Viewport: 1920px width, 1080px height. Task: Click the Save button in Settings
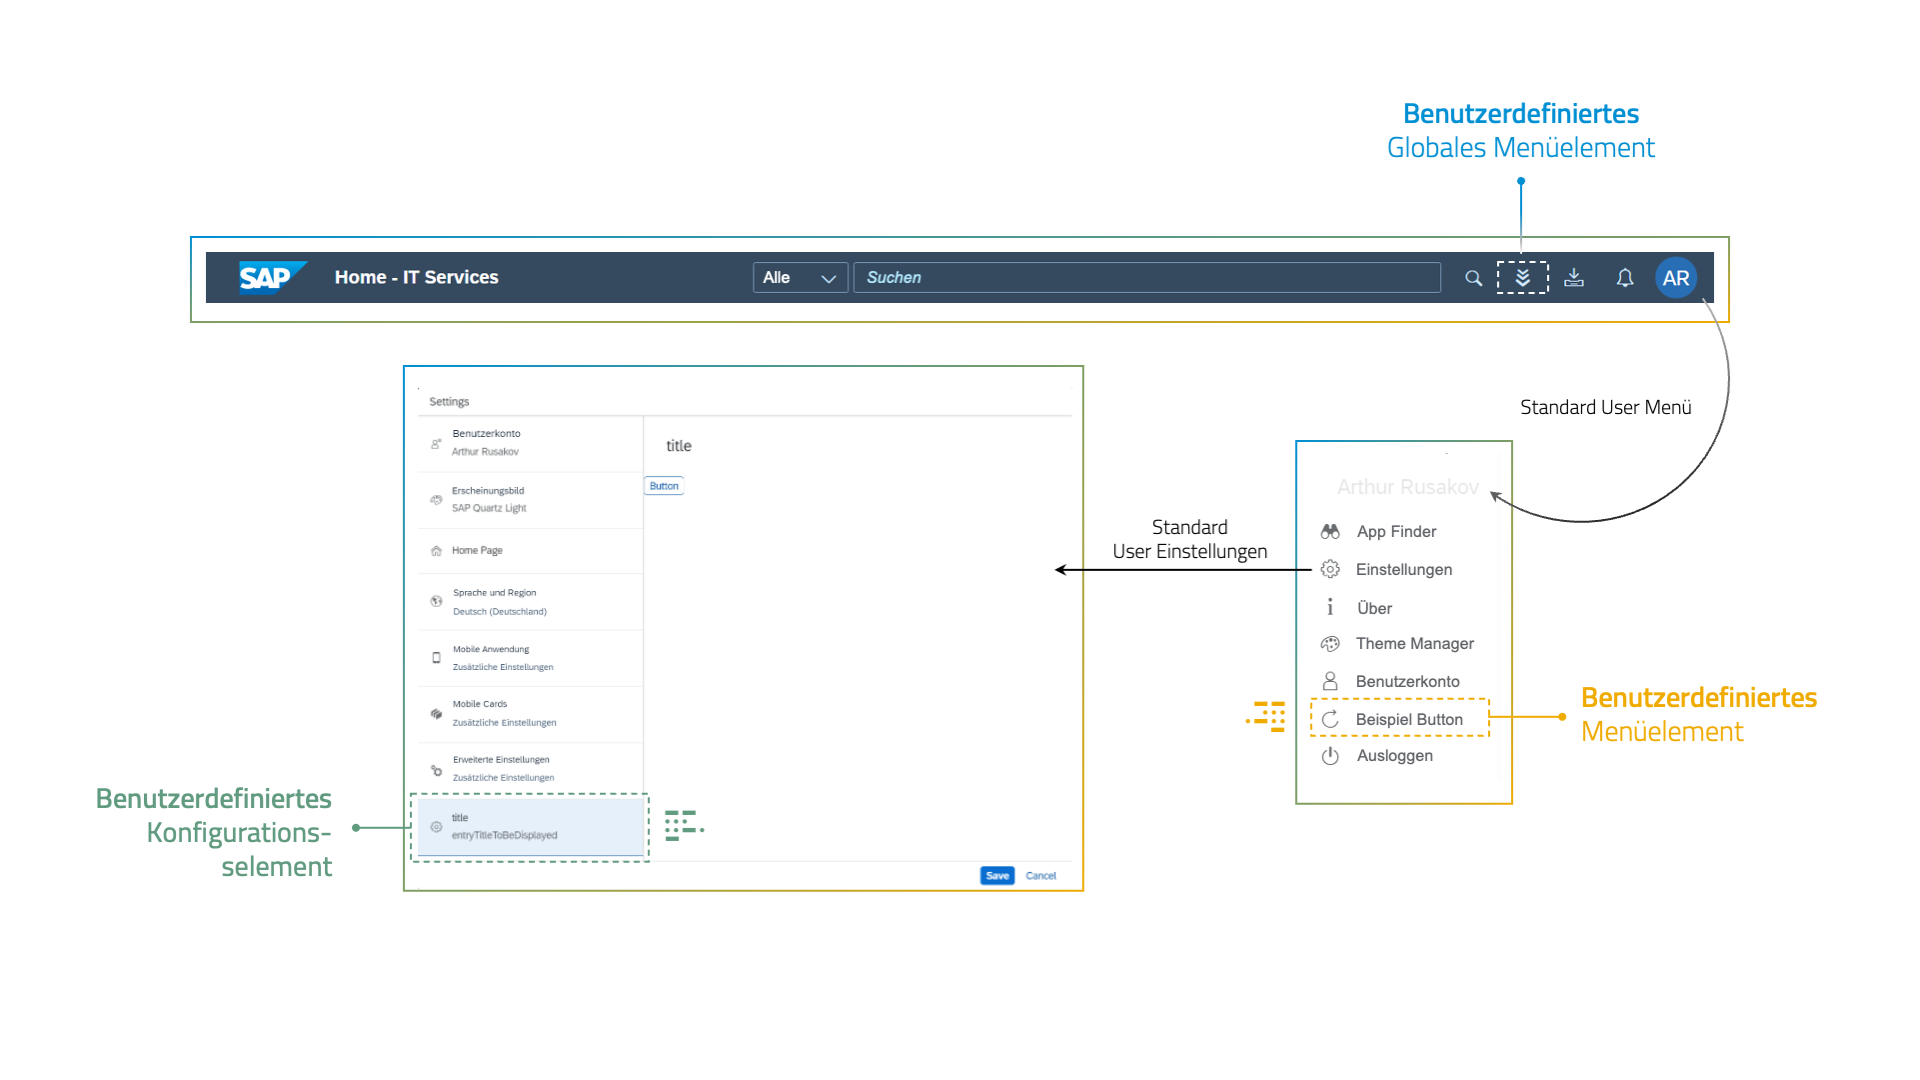[x=996, y=875]
